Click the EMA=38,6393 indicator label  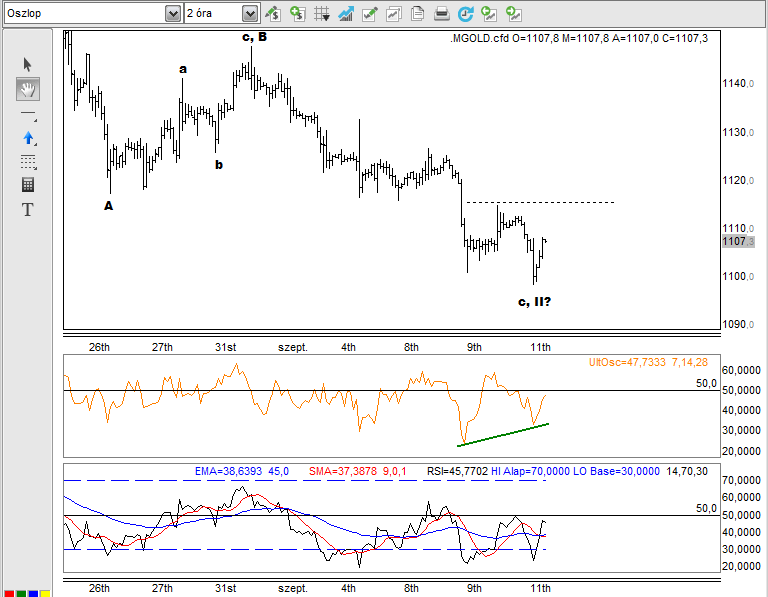point(228,471)
